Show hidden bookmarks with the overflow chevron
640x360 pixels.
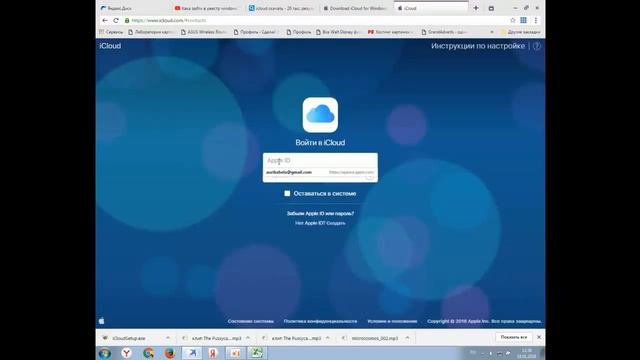pos(492,32)
